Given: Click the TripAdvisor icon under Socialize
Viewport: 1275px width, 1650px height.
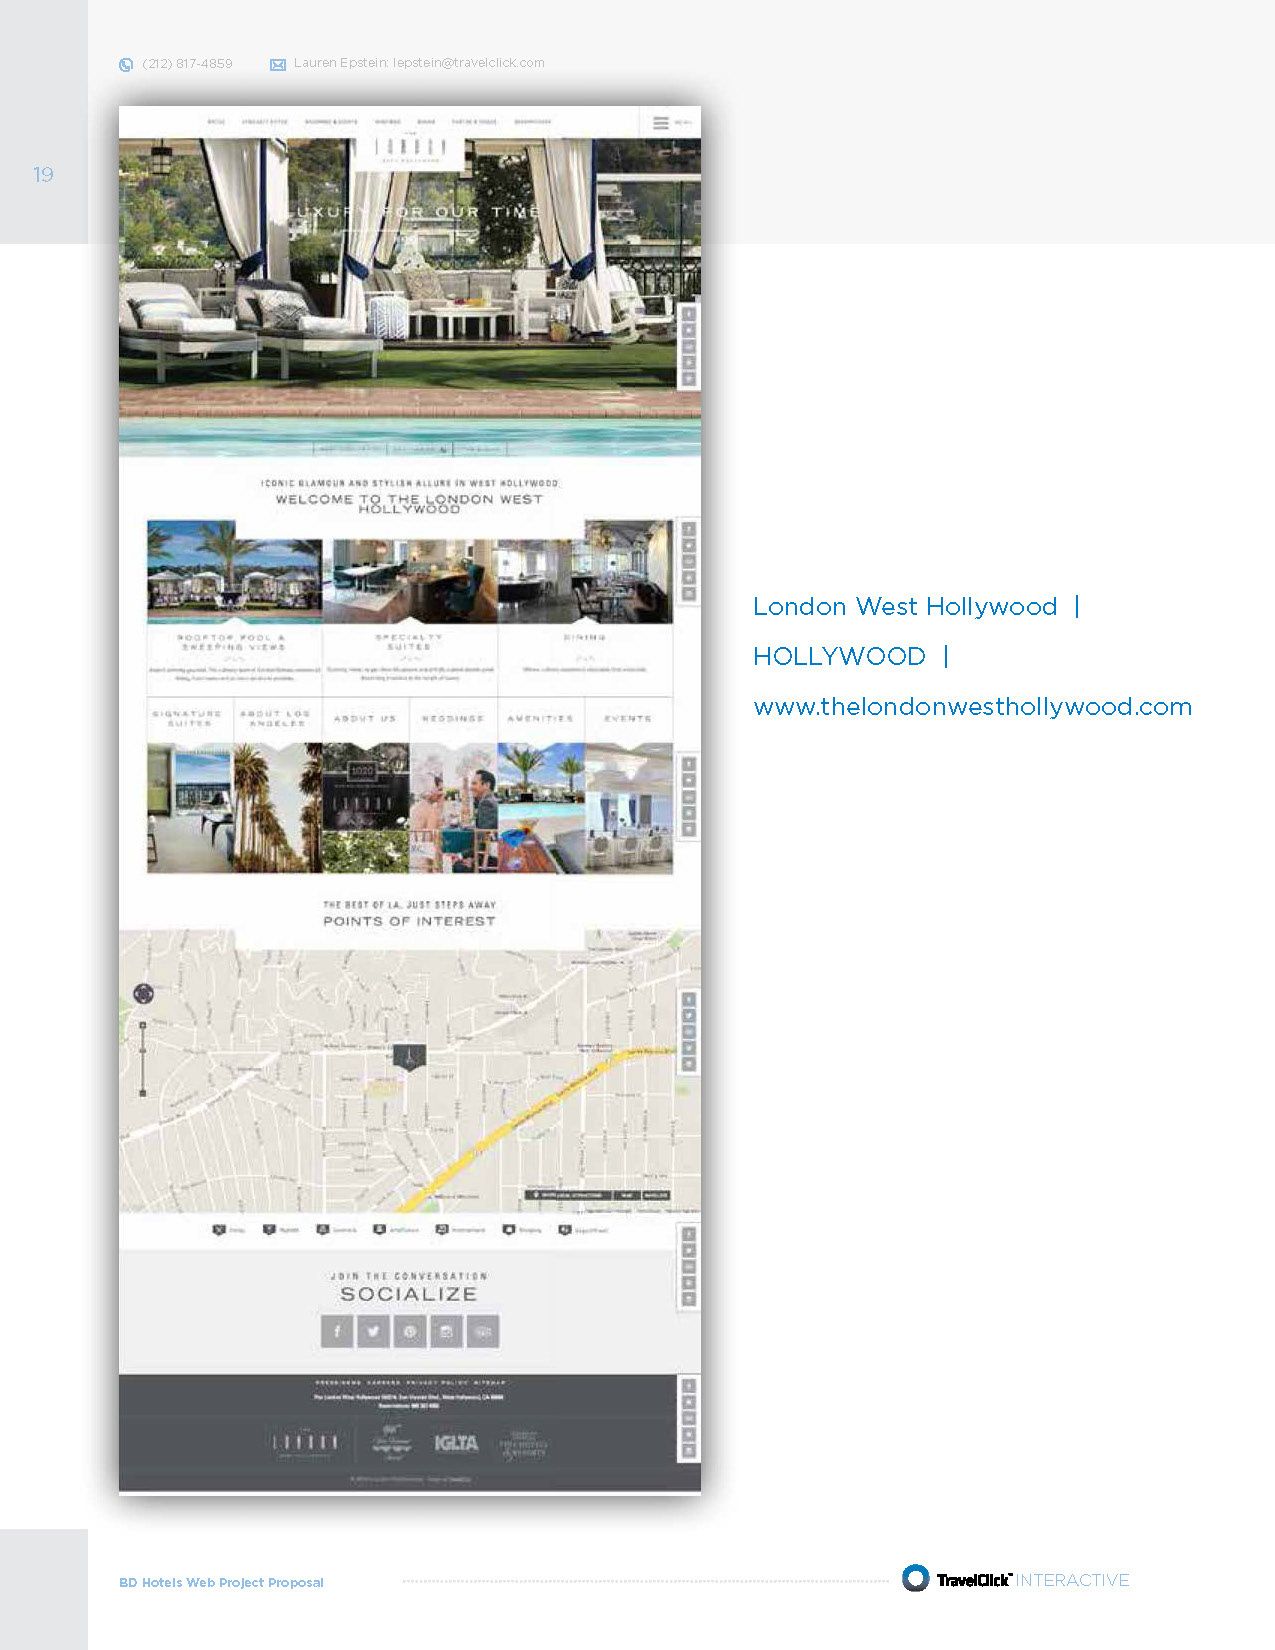Looking at the screenshot, I should (483, 1332).
